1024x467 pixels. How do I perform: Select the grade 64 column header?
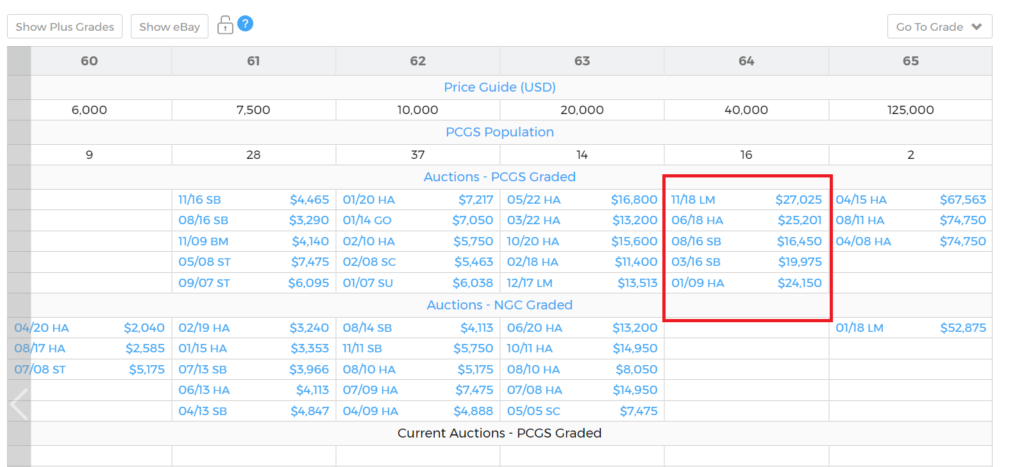(x=746, y=61)
